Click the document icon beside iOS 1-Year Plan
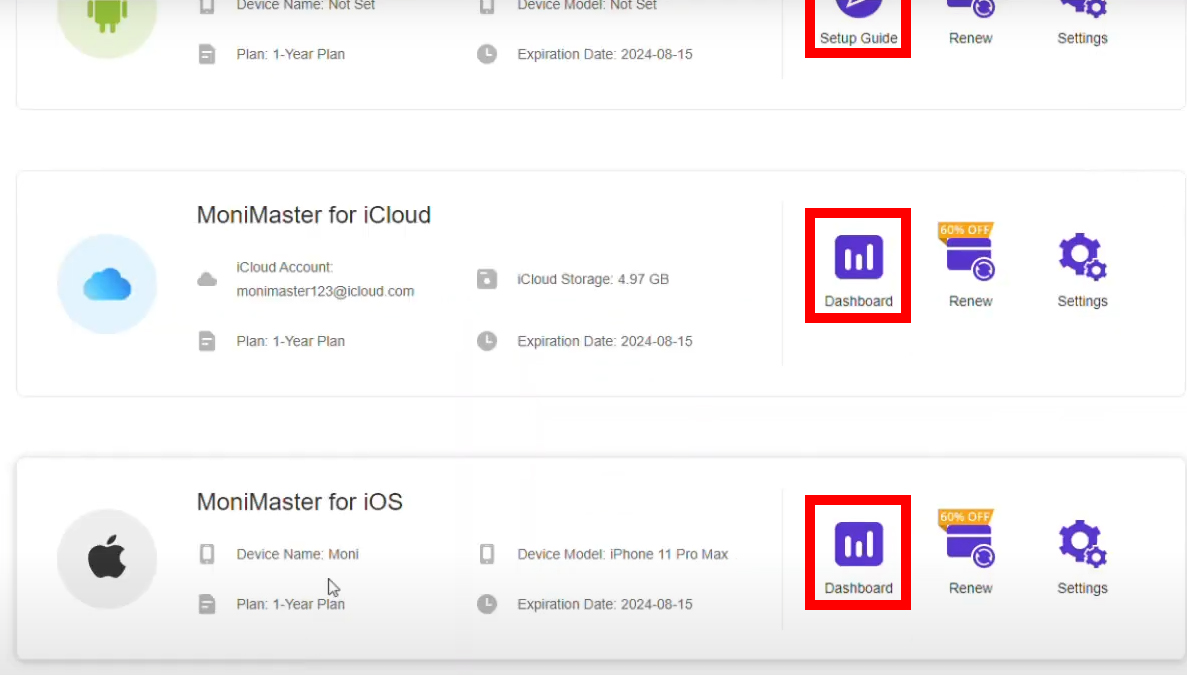Viewport: 1187px width, 675px height. [207, 604]
